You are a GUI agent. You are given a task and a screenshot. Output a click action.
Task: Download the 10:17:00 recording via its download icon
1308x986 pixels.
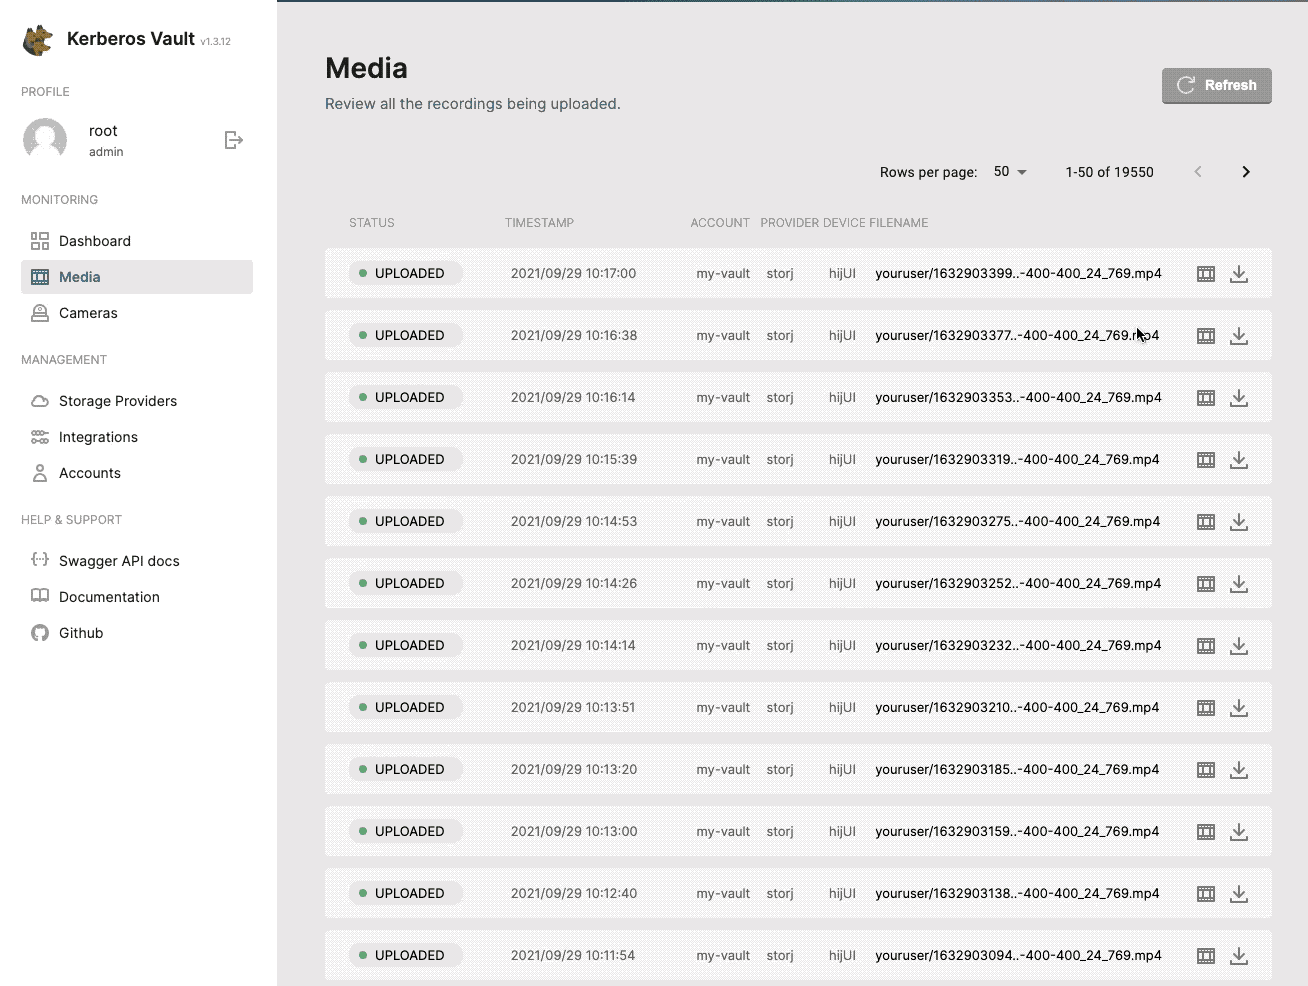(x=1239, y=273)
